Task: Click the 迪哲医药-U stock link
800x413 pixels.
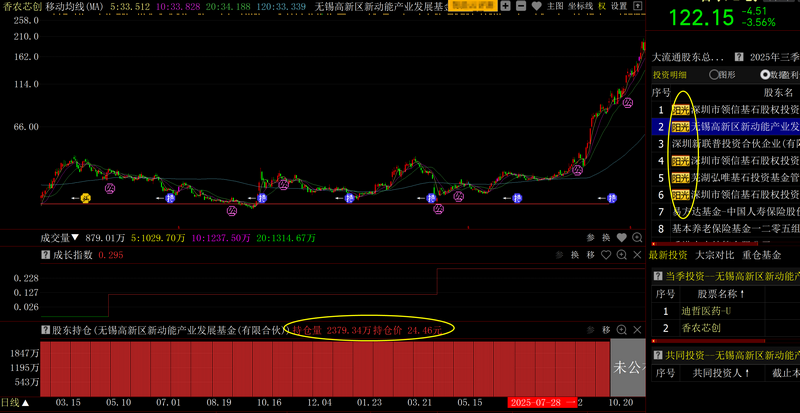Action: 712,310
